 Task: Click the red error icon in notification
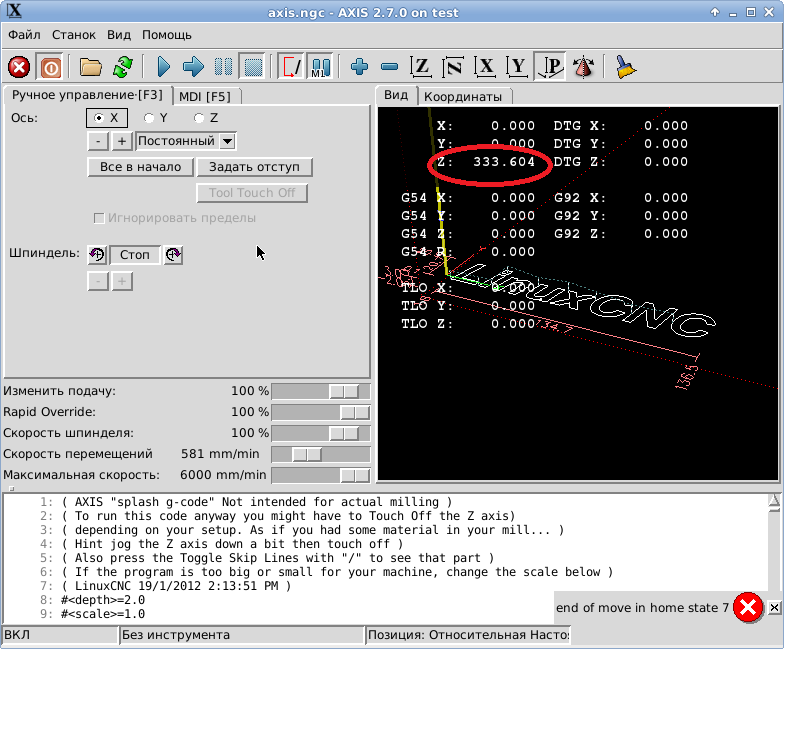coord(747,608)
